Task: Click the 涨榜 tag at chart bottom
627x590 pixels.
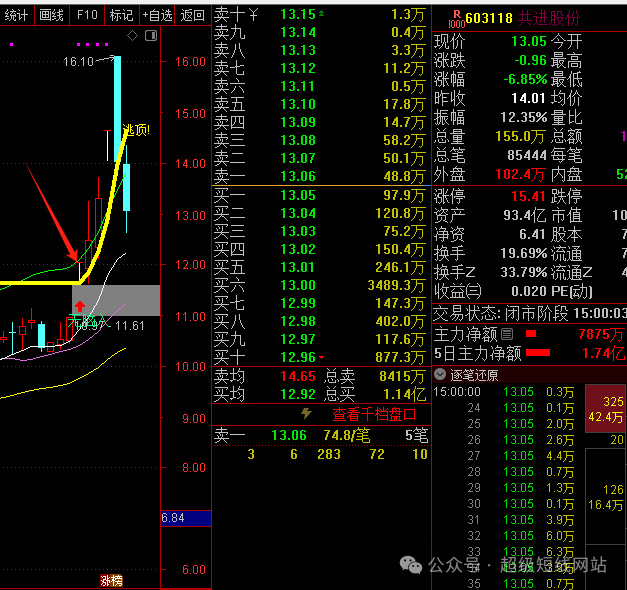Action: [x=112, y=580]
